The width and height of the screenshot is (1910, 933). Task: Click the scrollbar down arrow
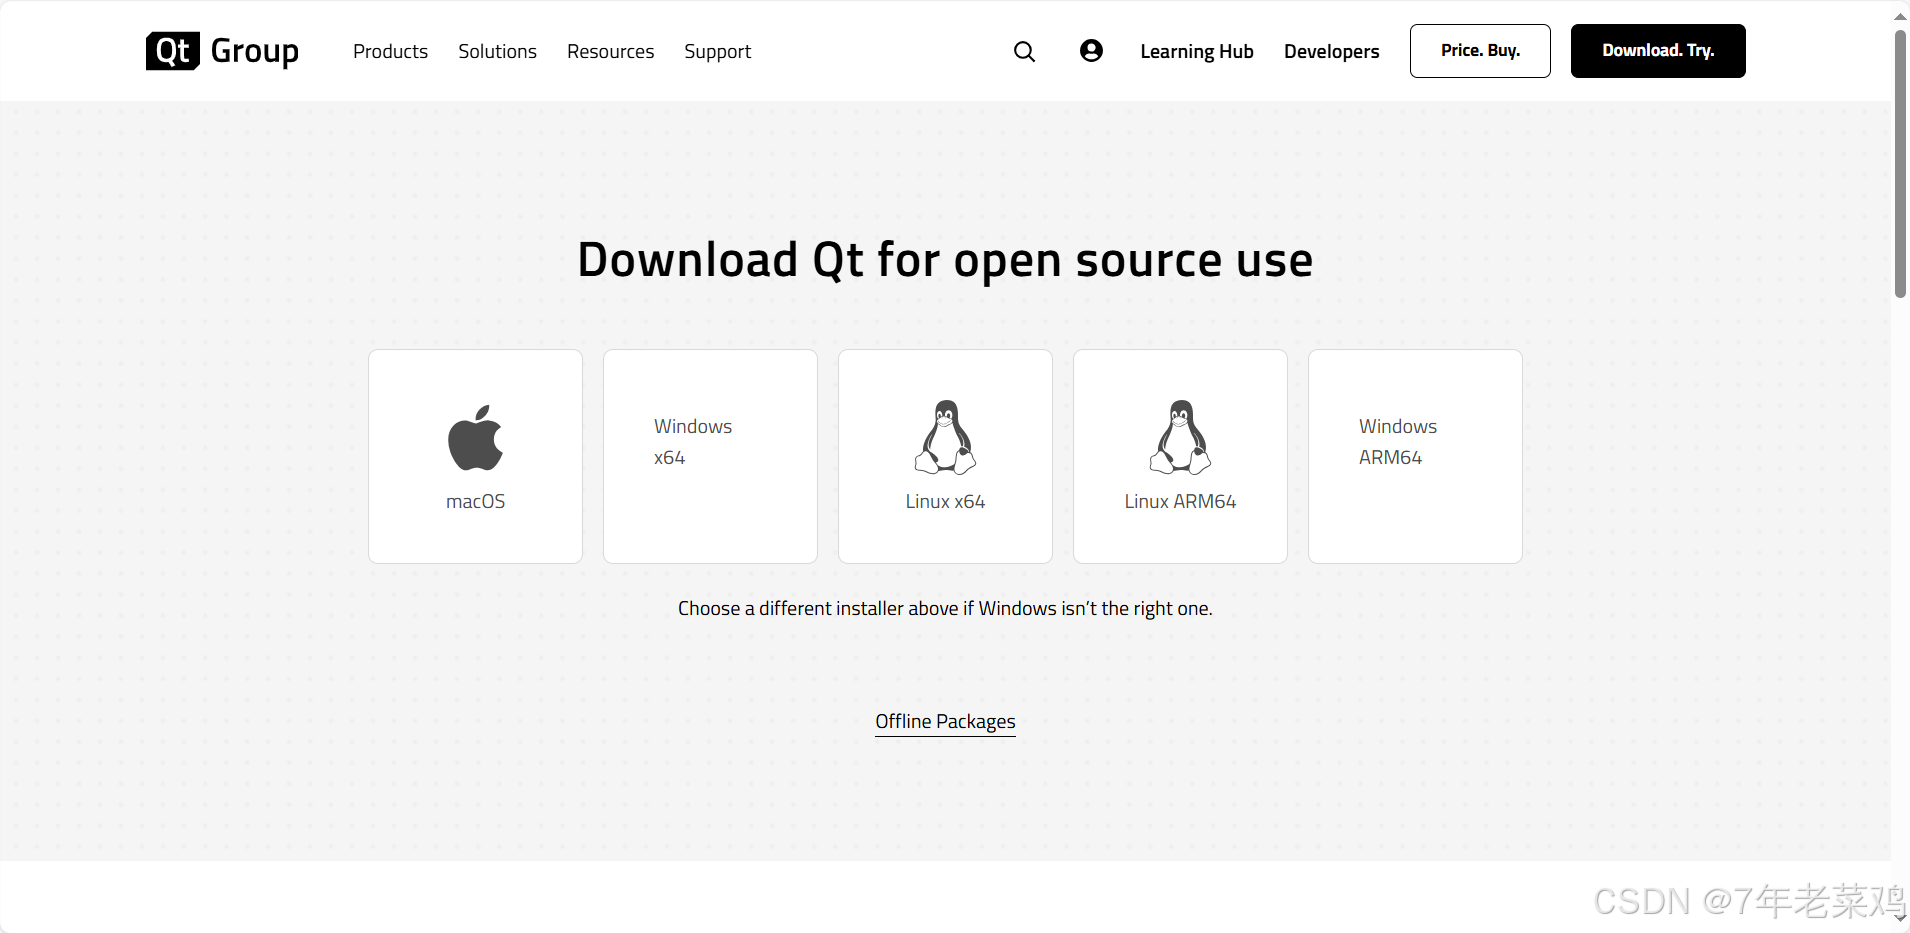1900,916
